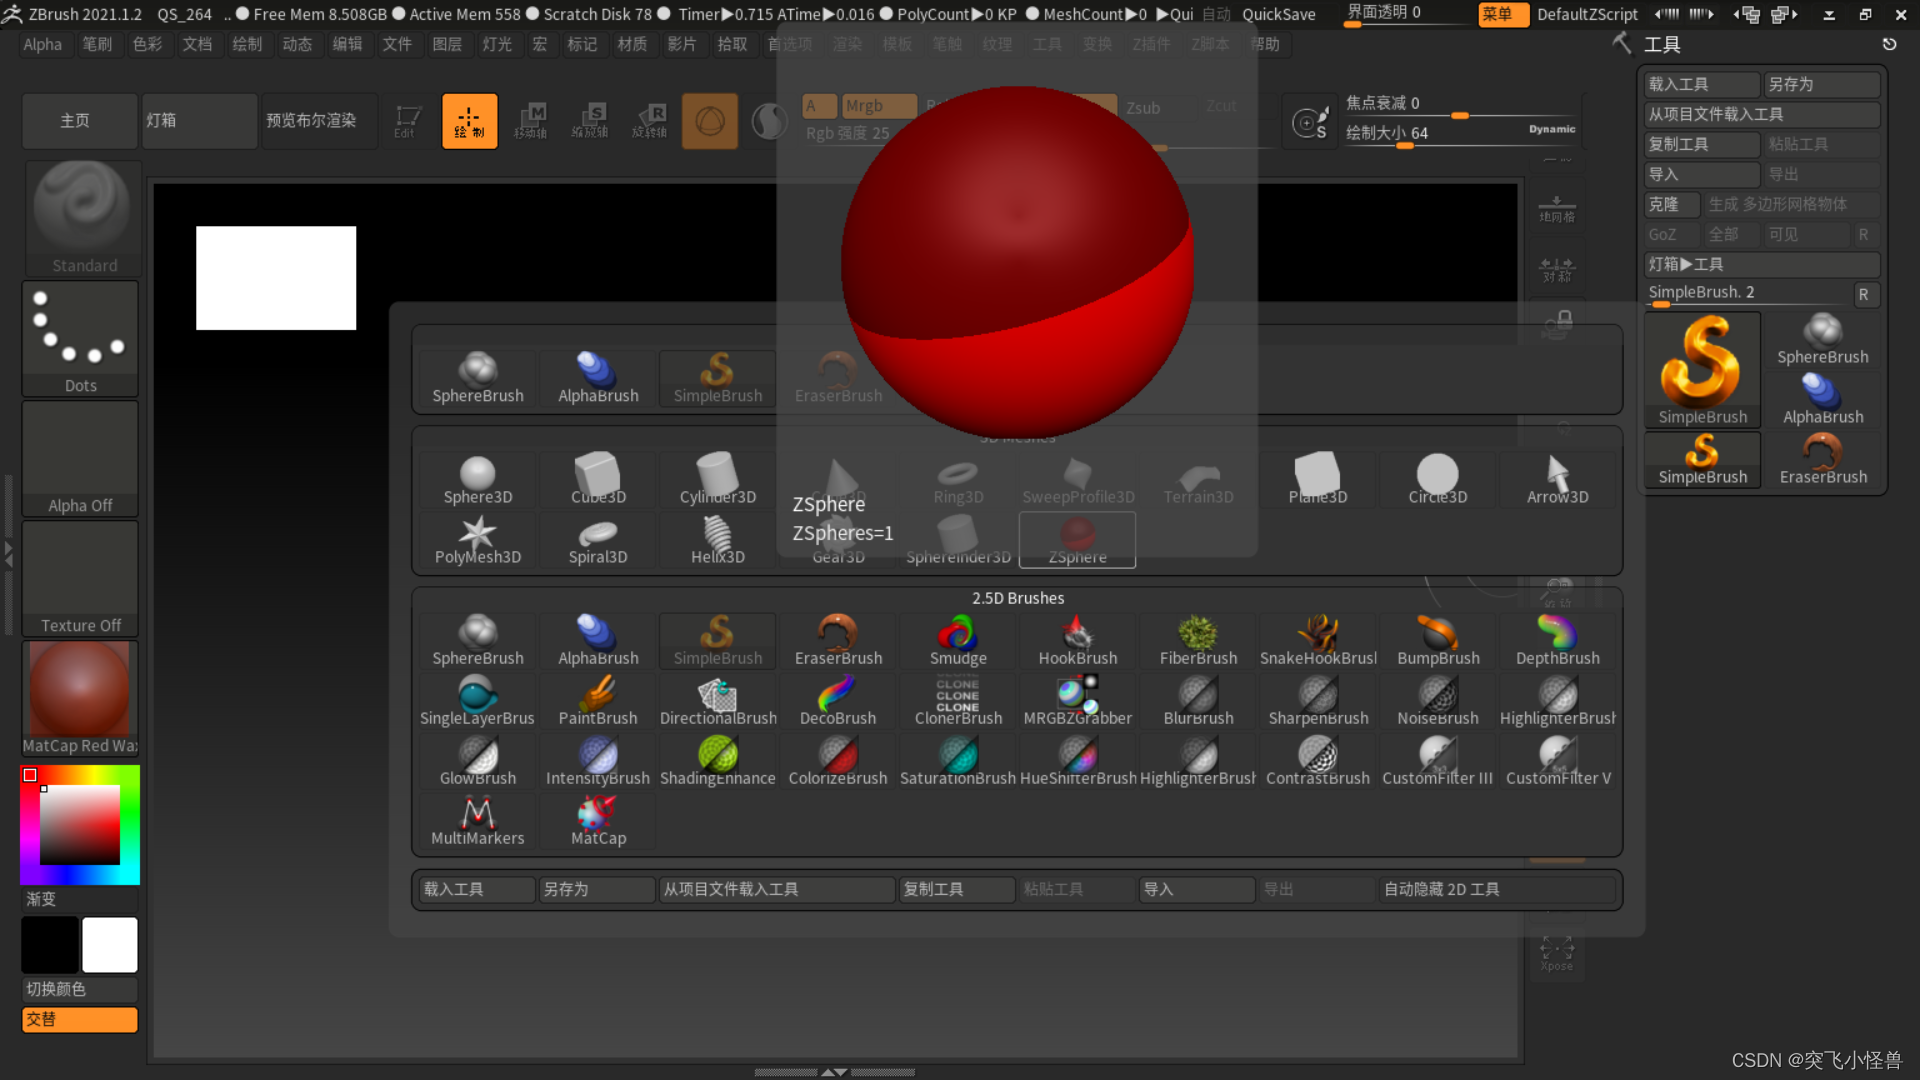The height and width of the screenshot is (1080, 1920).
Task: Click the black secondary color swatch
Action: pyautogui.click(x=50, y=945)
